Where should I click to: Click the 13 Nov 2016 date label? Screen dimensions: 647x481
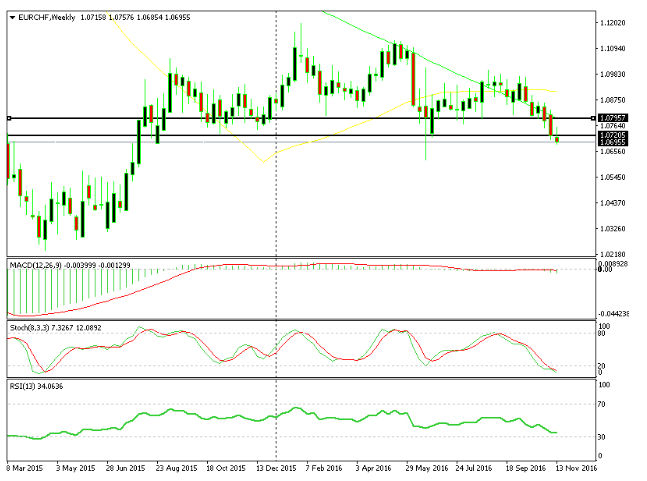click(576, 468)
